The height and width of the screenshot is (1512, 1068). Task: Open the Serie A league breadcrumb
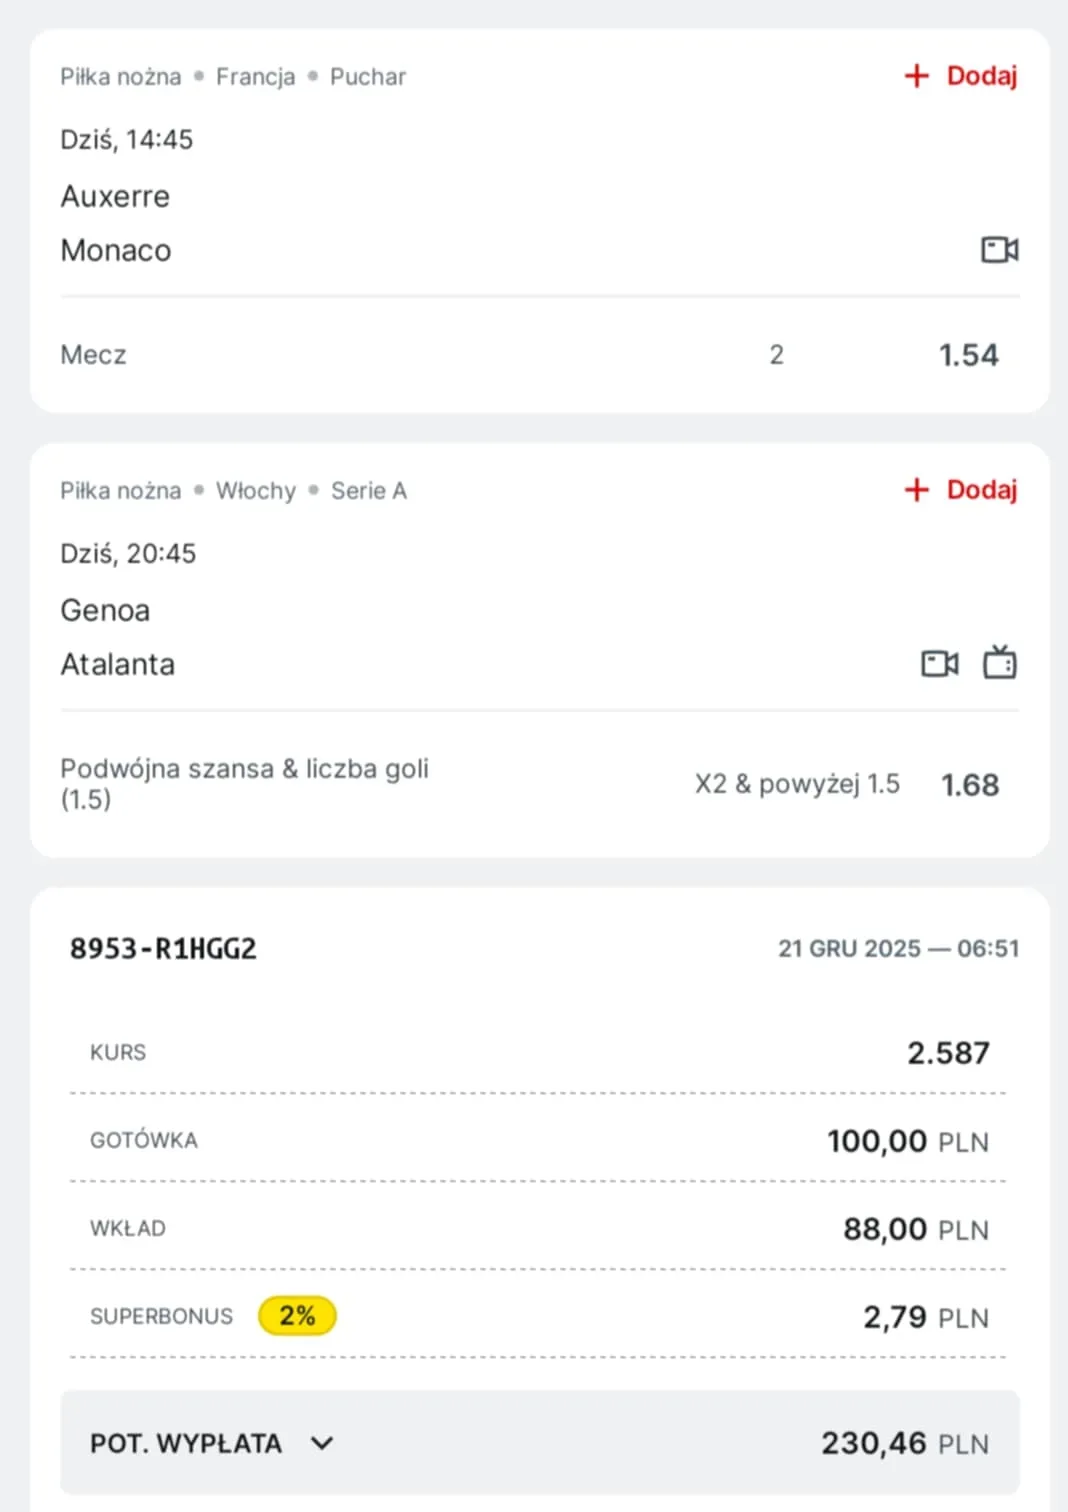click(368, 491)
